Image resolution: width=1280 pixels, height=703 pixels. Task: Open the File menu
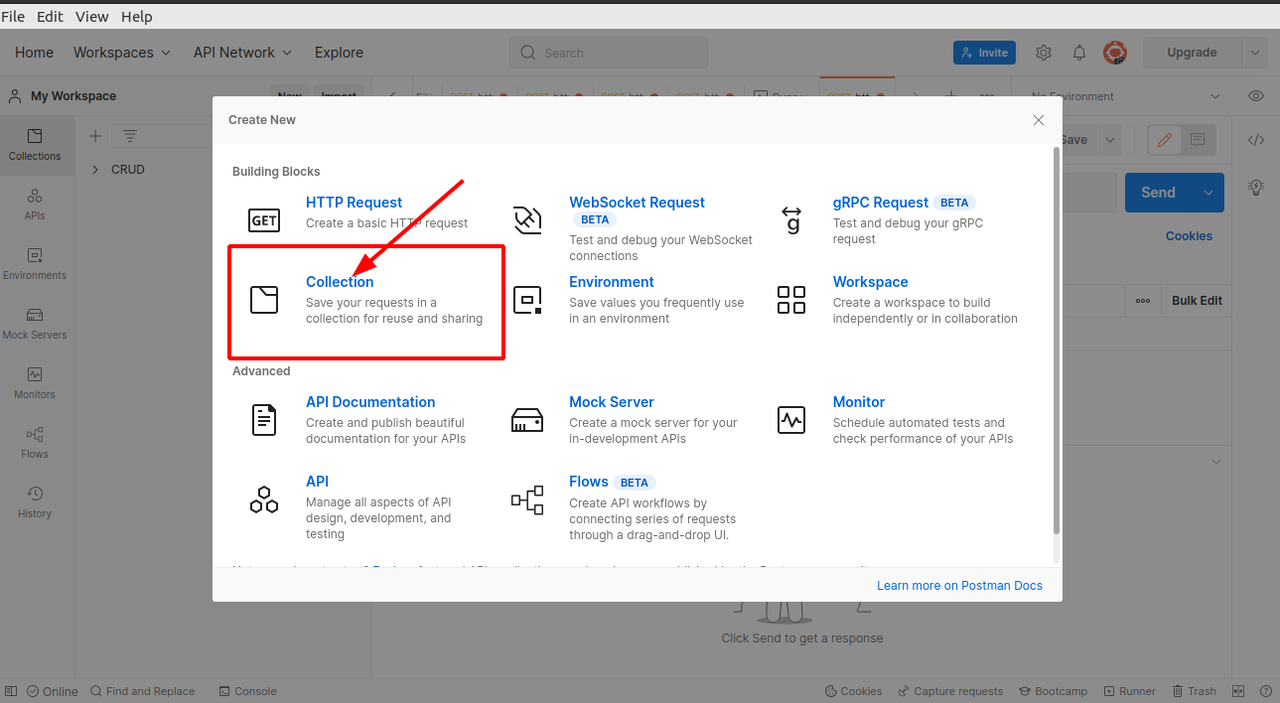[x=13, y=16]
